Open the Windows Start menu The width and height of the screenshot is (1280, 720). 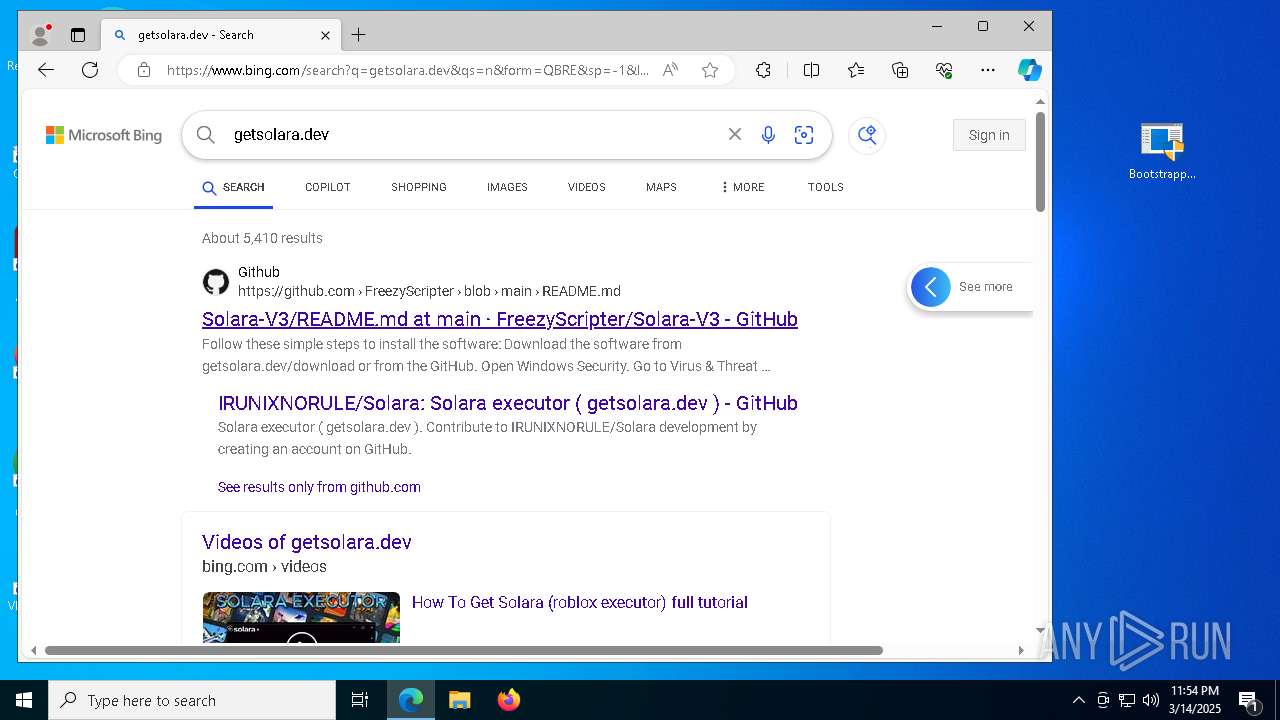[x=24, y=700]
